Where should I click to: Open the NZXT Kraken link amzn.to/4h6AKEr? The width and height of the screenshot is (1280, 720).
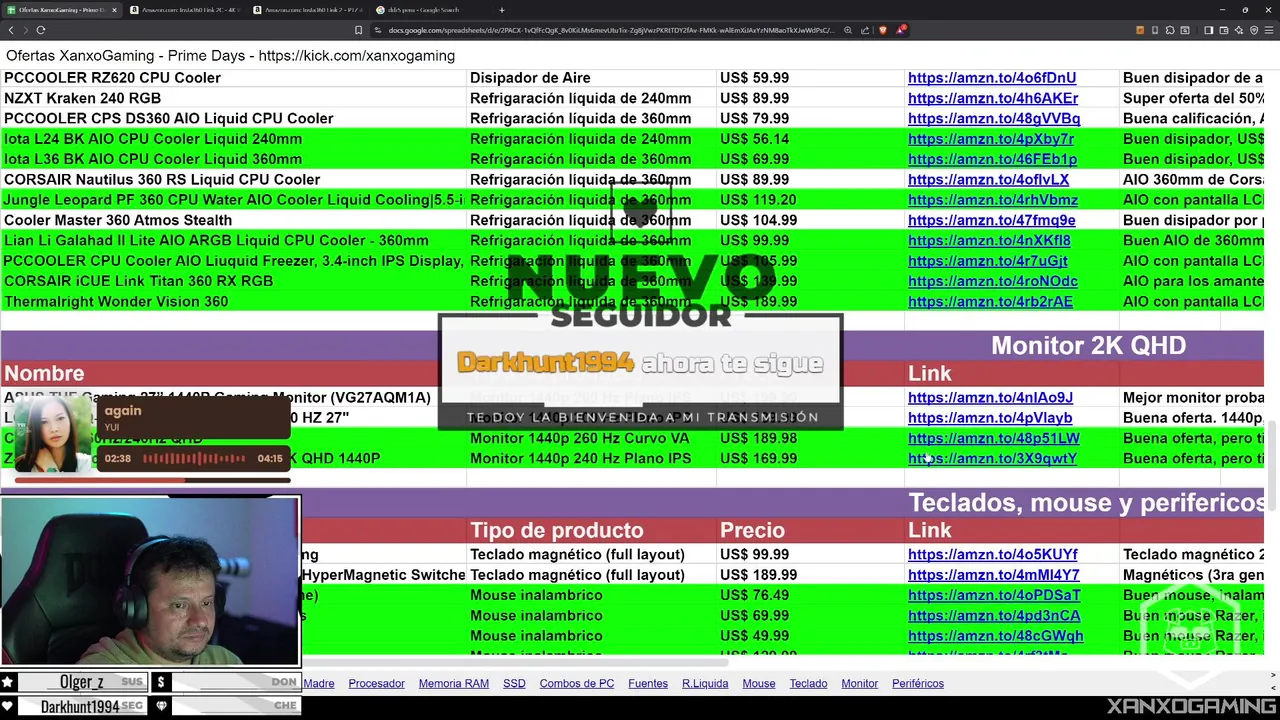[993, 98]
